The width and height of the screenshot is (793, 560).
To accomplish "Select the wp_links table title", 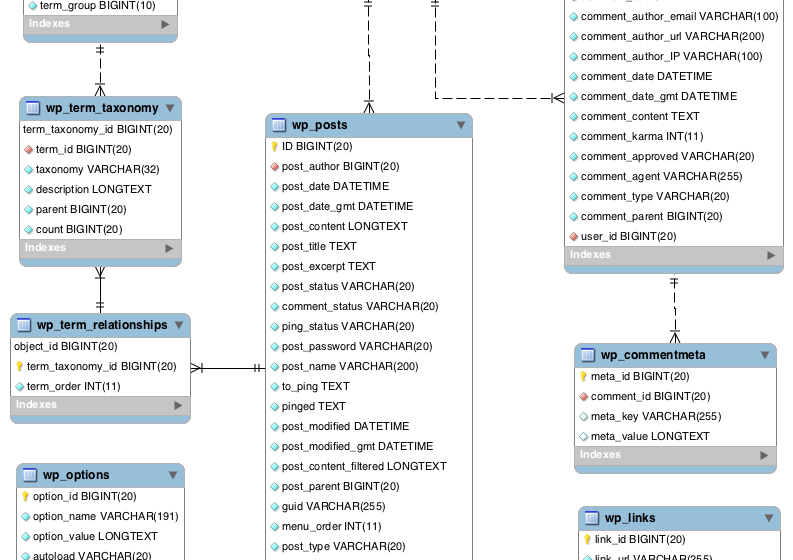I will pos(630,518).
